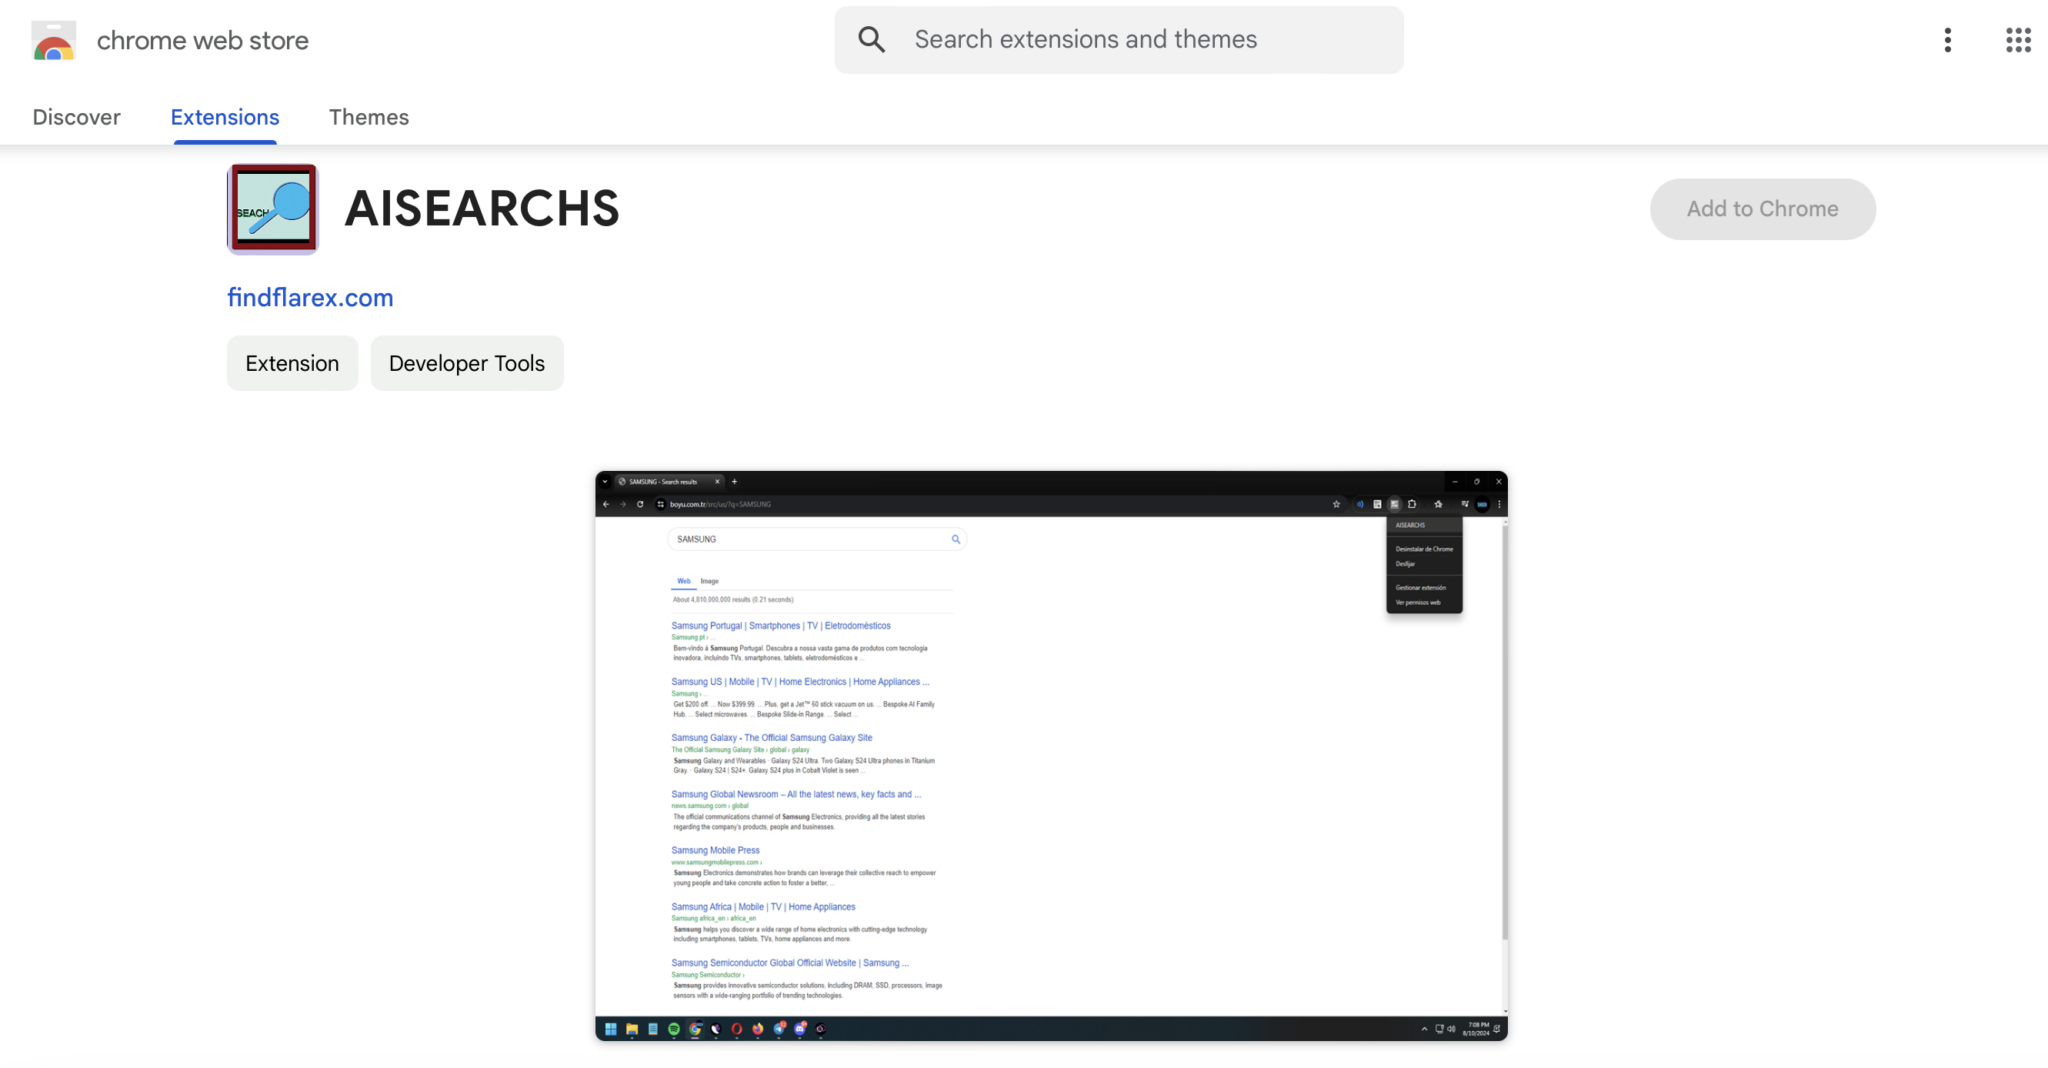Open the Developer Tools category

(x=466, y=363)
